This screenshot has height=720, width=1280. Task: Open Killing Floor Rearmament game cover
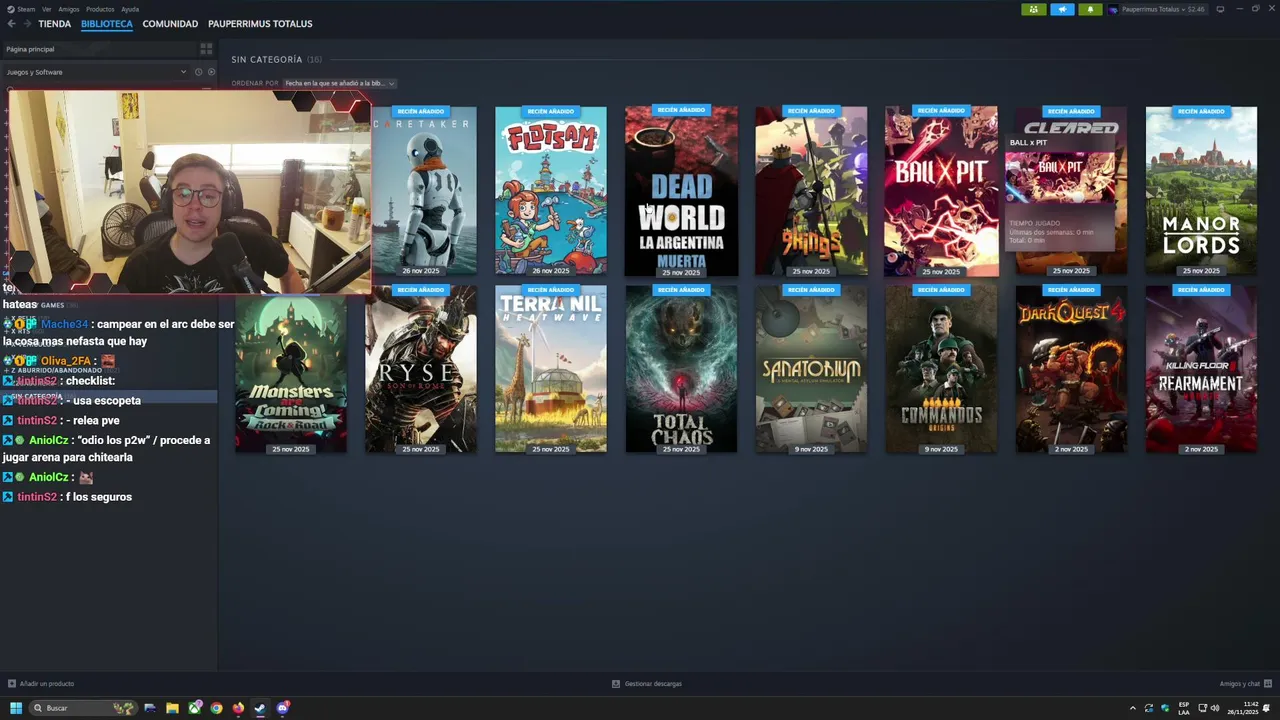[x=1201, y=369]
